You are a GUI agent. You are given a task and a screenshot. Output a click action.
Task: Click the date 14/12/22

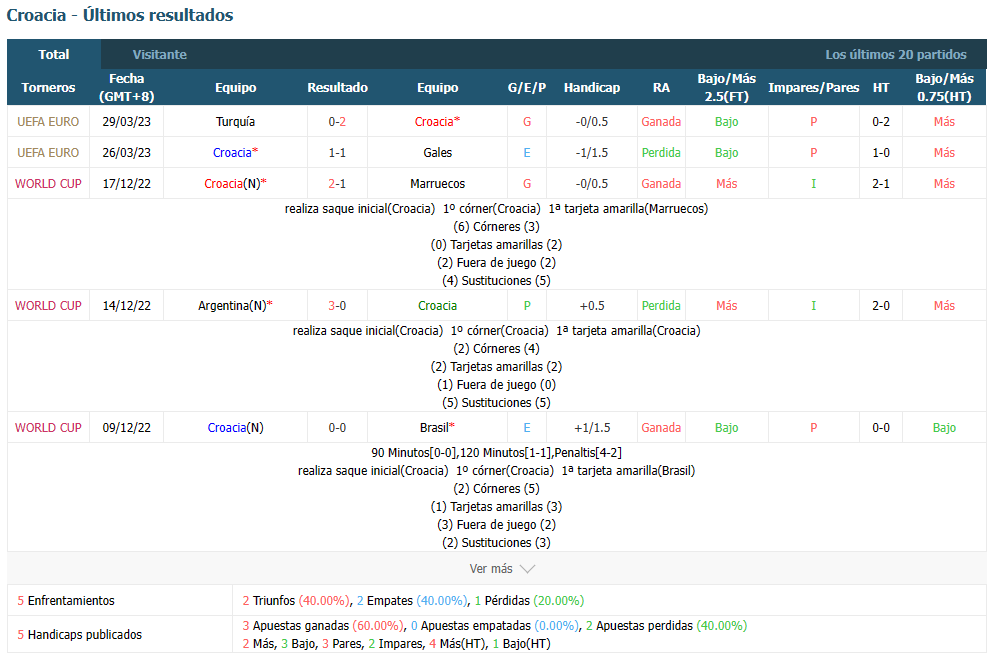[127, 306]
